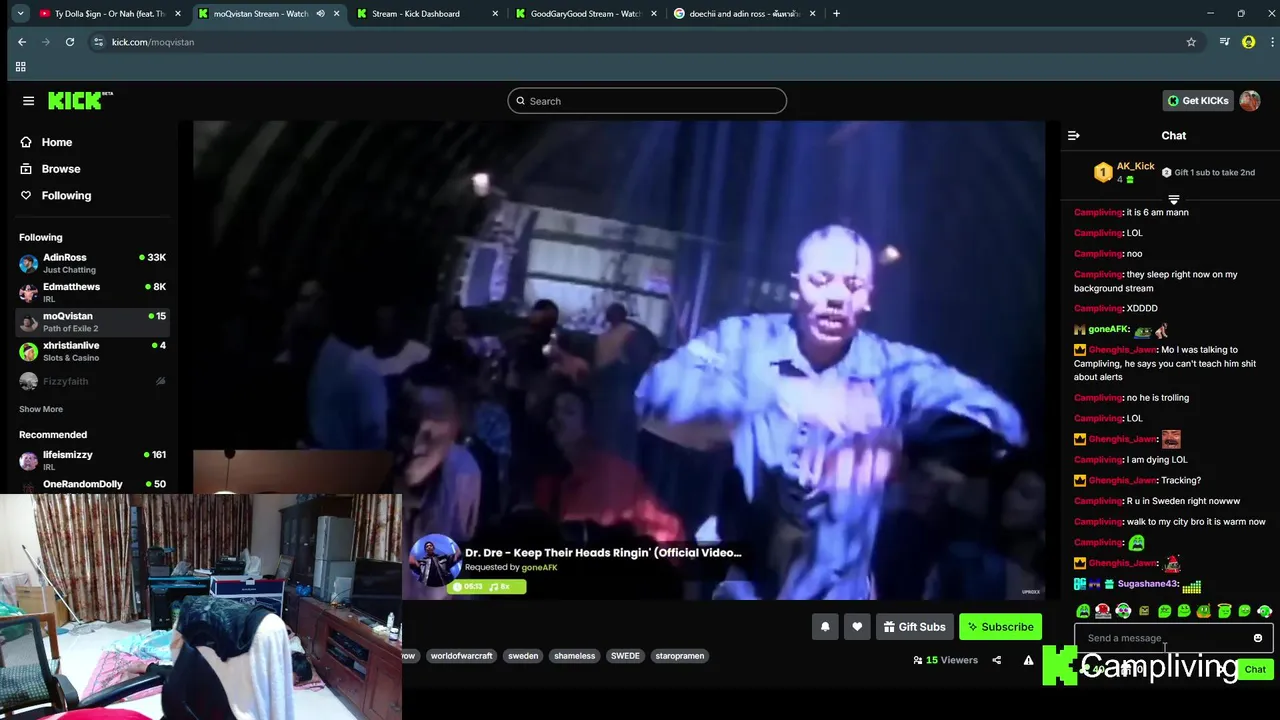Open the user profile avatar menu

pyautogui.click(x=1249, y=101)
